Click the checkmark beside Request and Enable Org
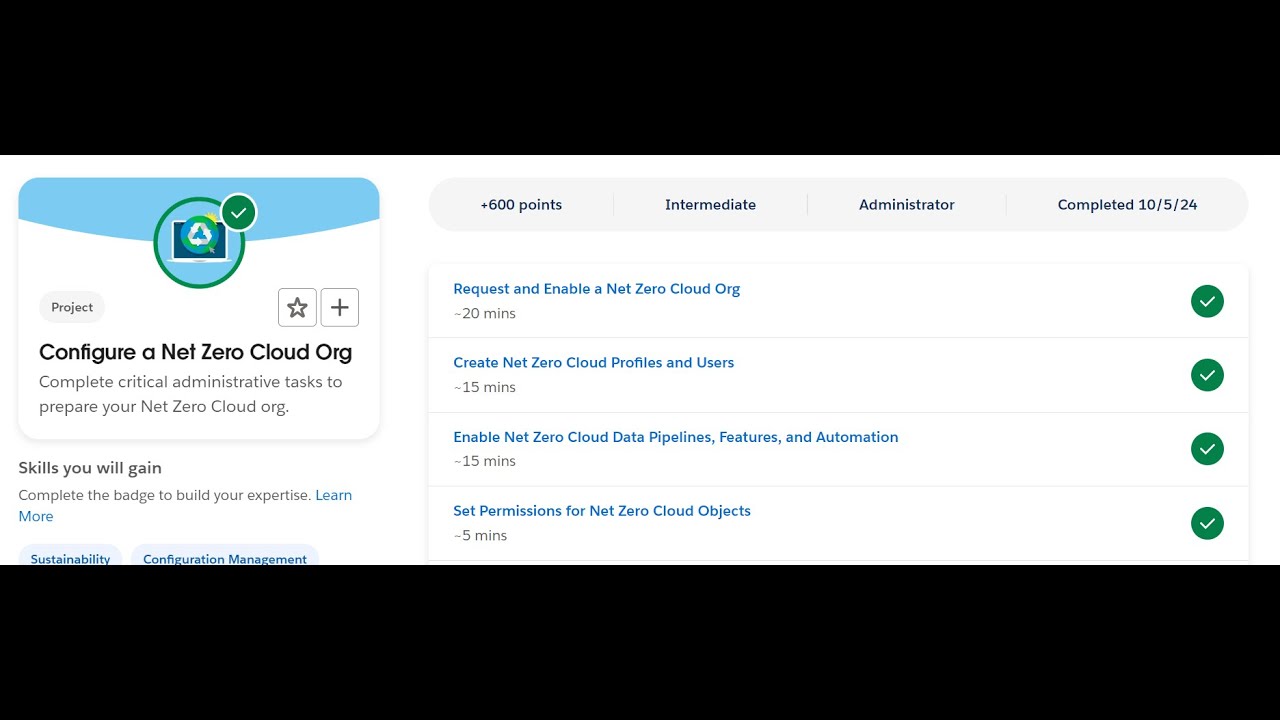1280x720 pixels. [x=1207, y=301]
